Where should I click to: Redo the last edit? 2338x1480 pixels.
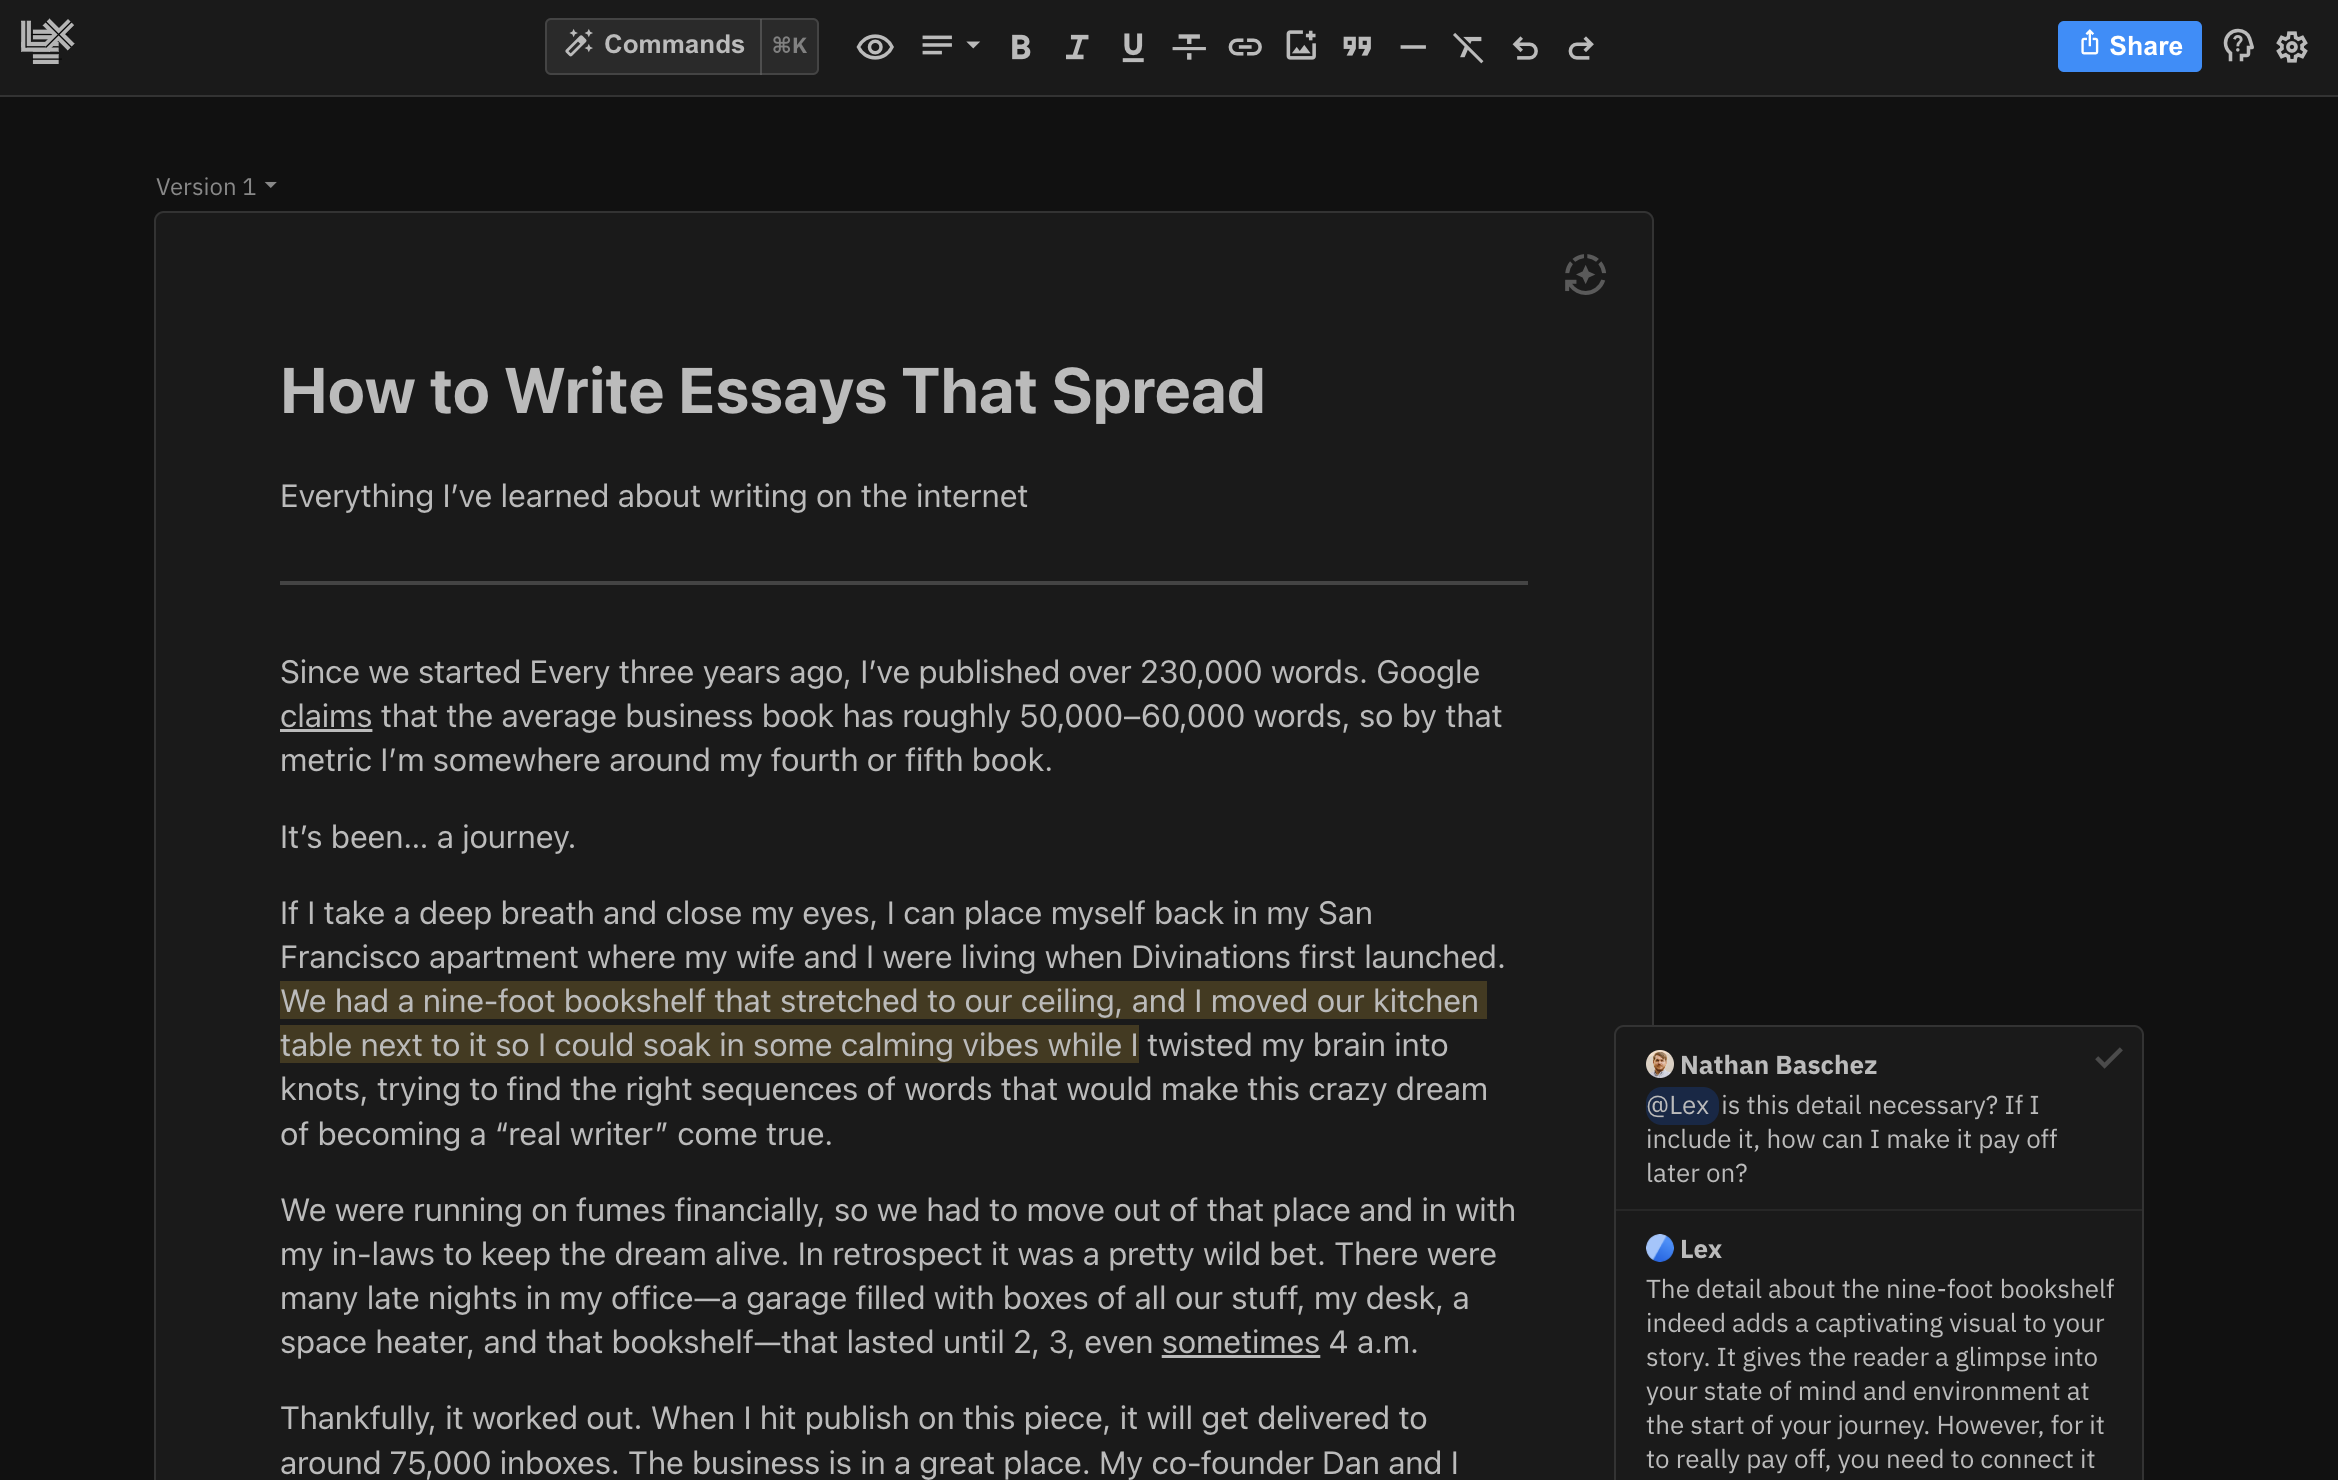[1580, 47]
